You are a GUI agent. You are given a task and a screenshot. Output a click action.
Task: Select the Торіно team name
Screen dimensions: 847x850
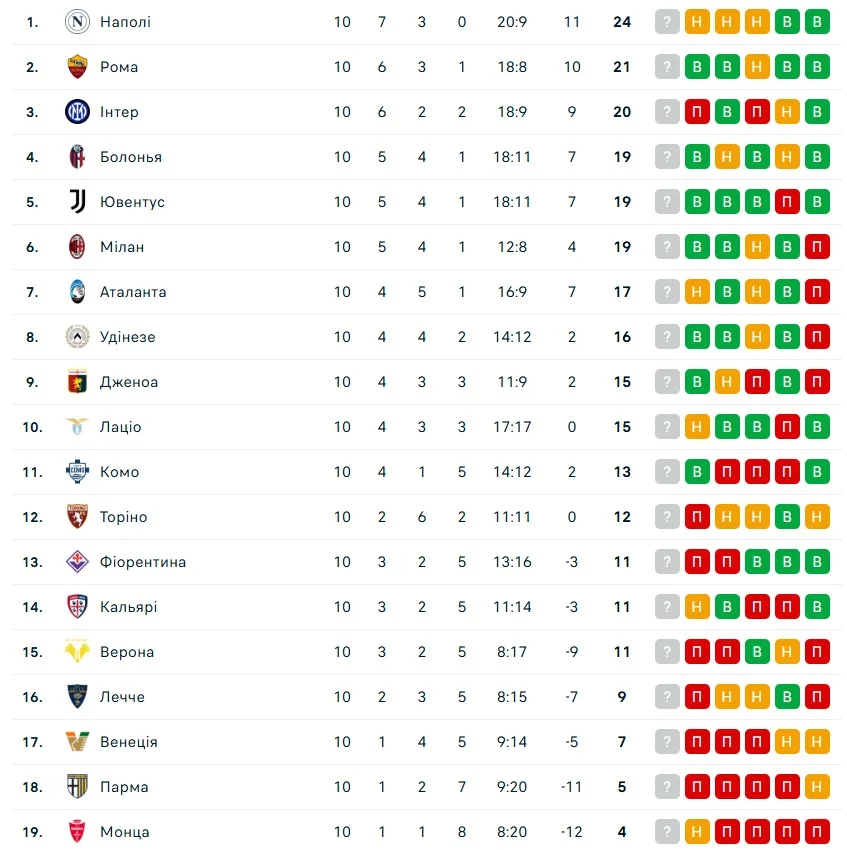coord(123,517)
